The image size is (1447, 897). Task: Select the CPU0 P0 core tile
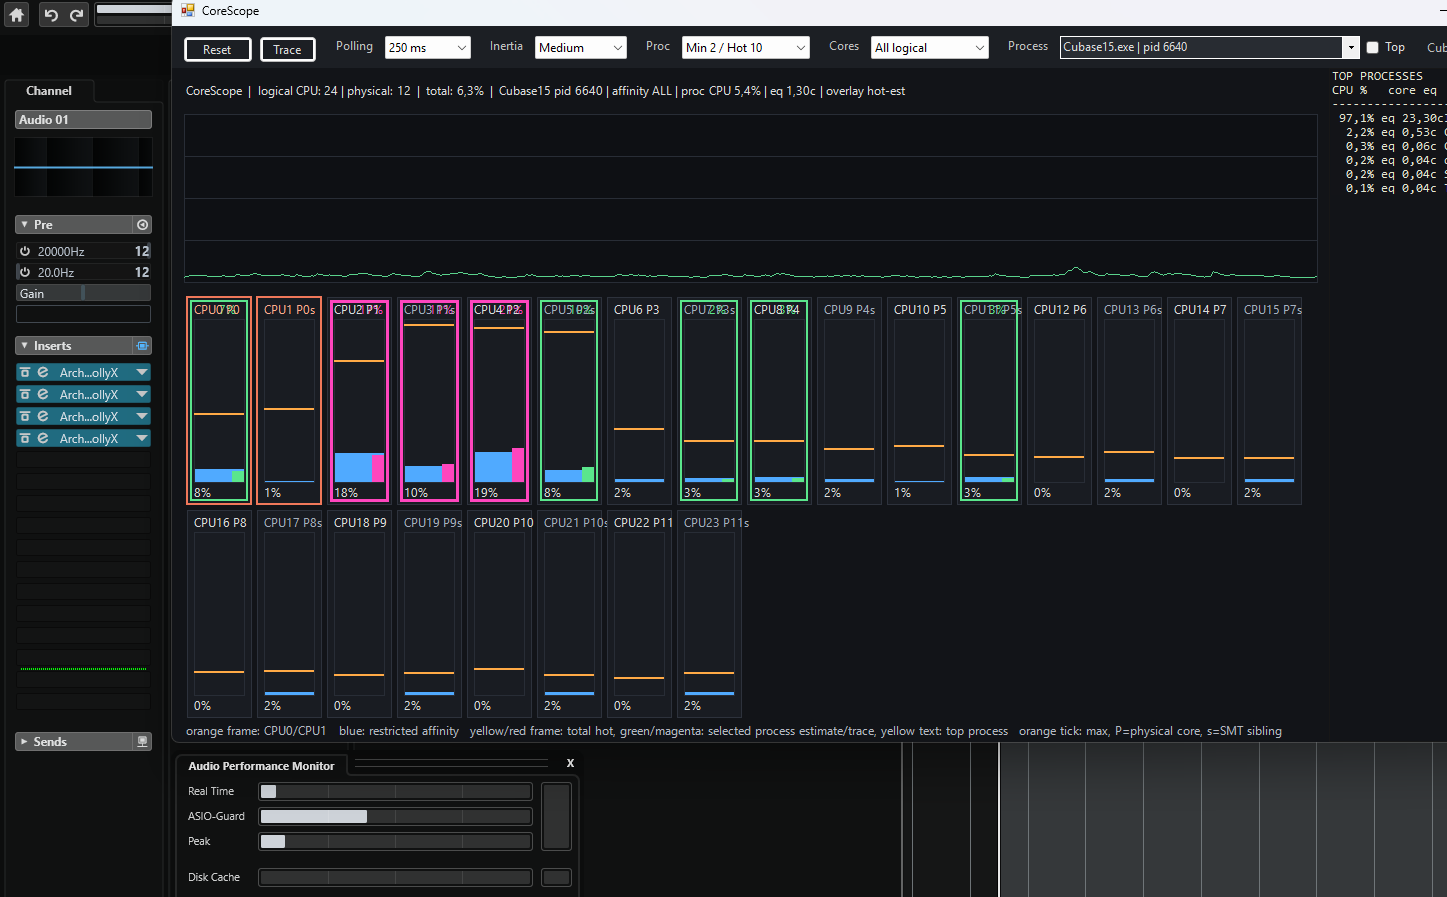click(219, 400)
